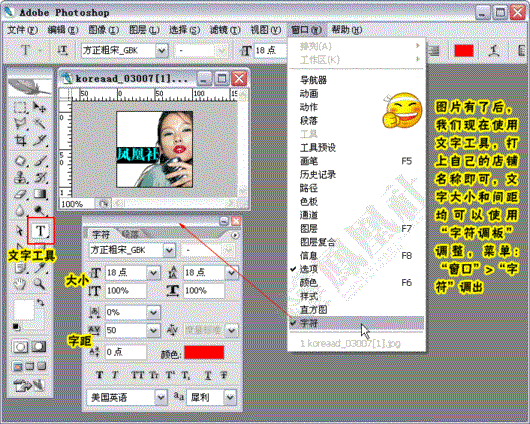
Task: Select the Healing Brush tool
Action: point(20,161)
